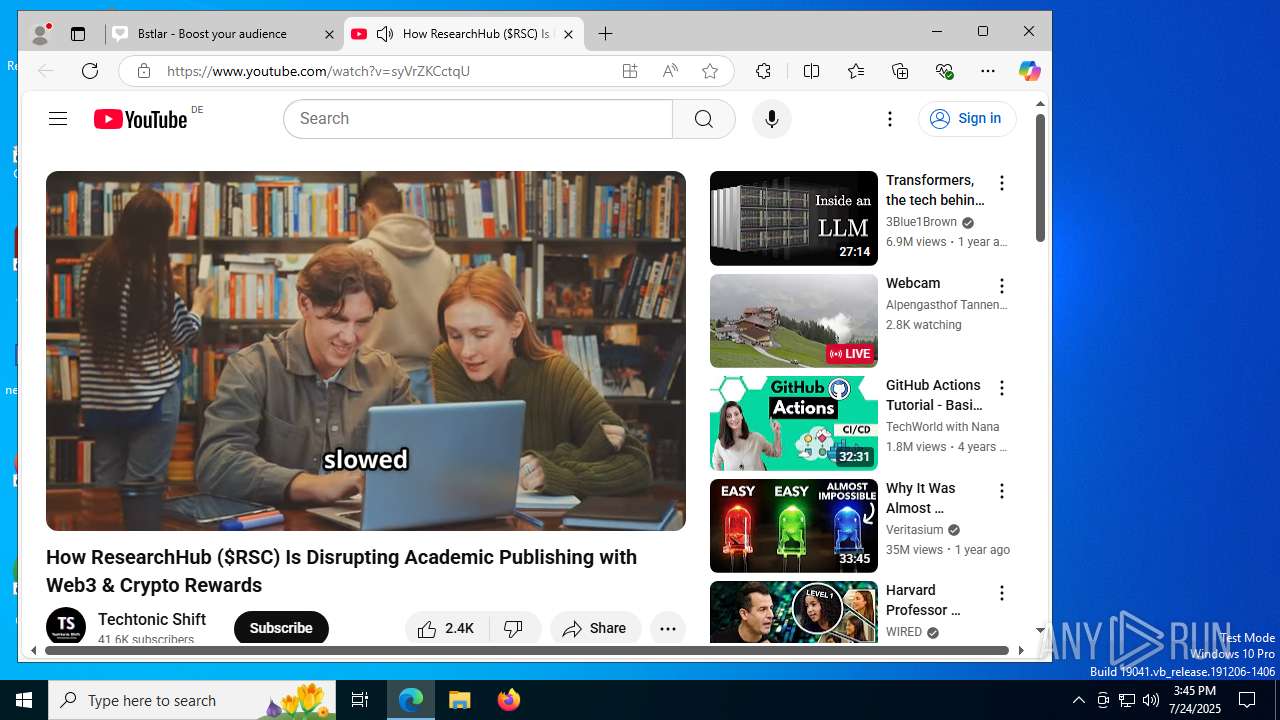This screenshot has width=1280, height=720.
Task: Subscribe to Techtonic Shift channel
Action: 281,628
